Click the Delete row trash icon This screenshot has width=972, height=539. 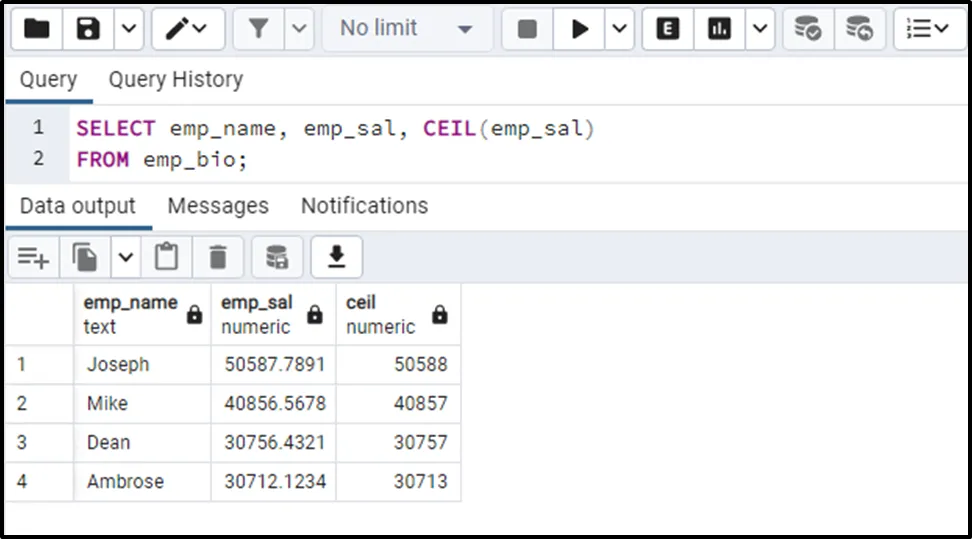pyautogui.click(x=218, y=258)
